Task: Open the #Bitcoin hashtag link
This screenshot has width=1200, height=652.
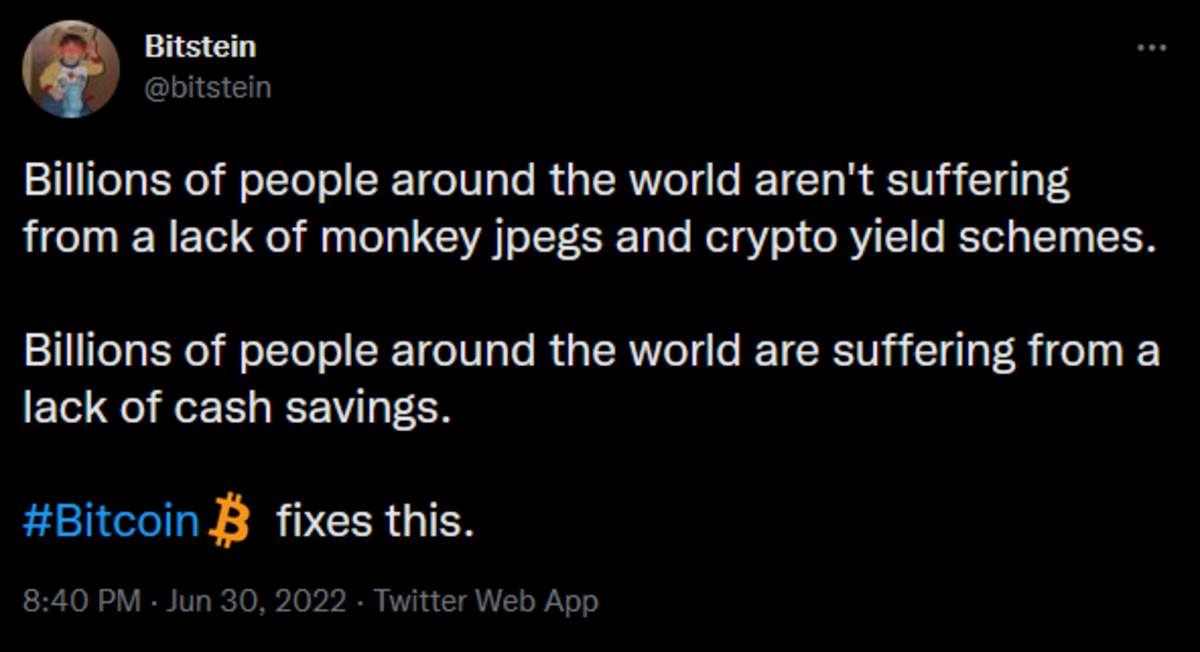Action: pyautogui.click(x=110, y=521)
